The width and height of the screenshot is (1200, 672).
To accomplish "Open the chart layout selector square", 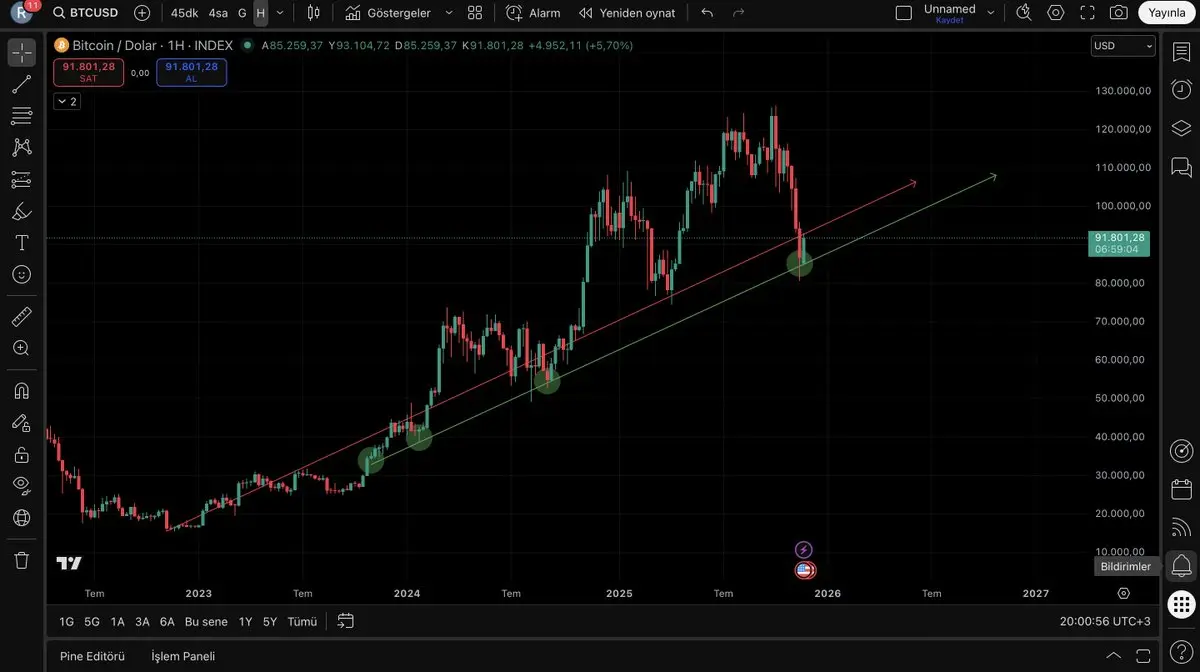I will (x=904, y=13).
